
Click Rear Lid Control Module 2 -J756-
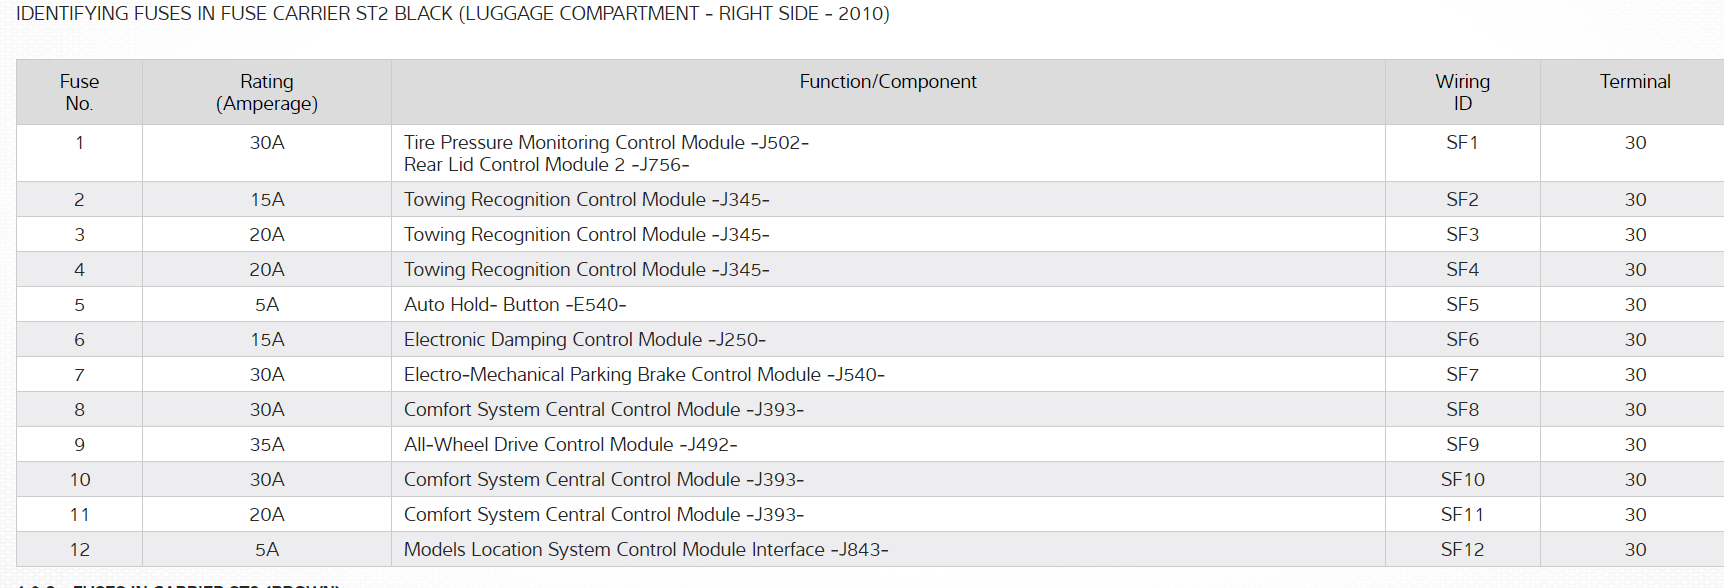click(546, 165)
